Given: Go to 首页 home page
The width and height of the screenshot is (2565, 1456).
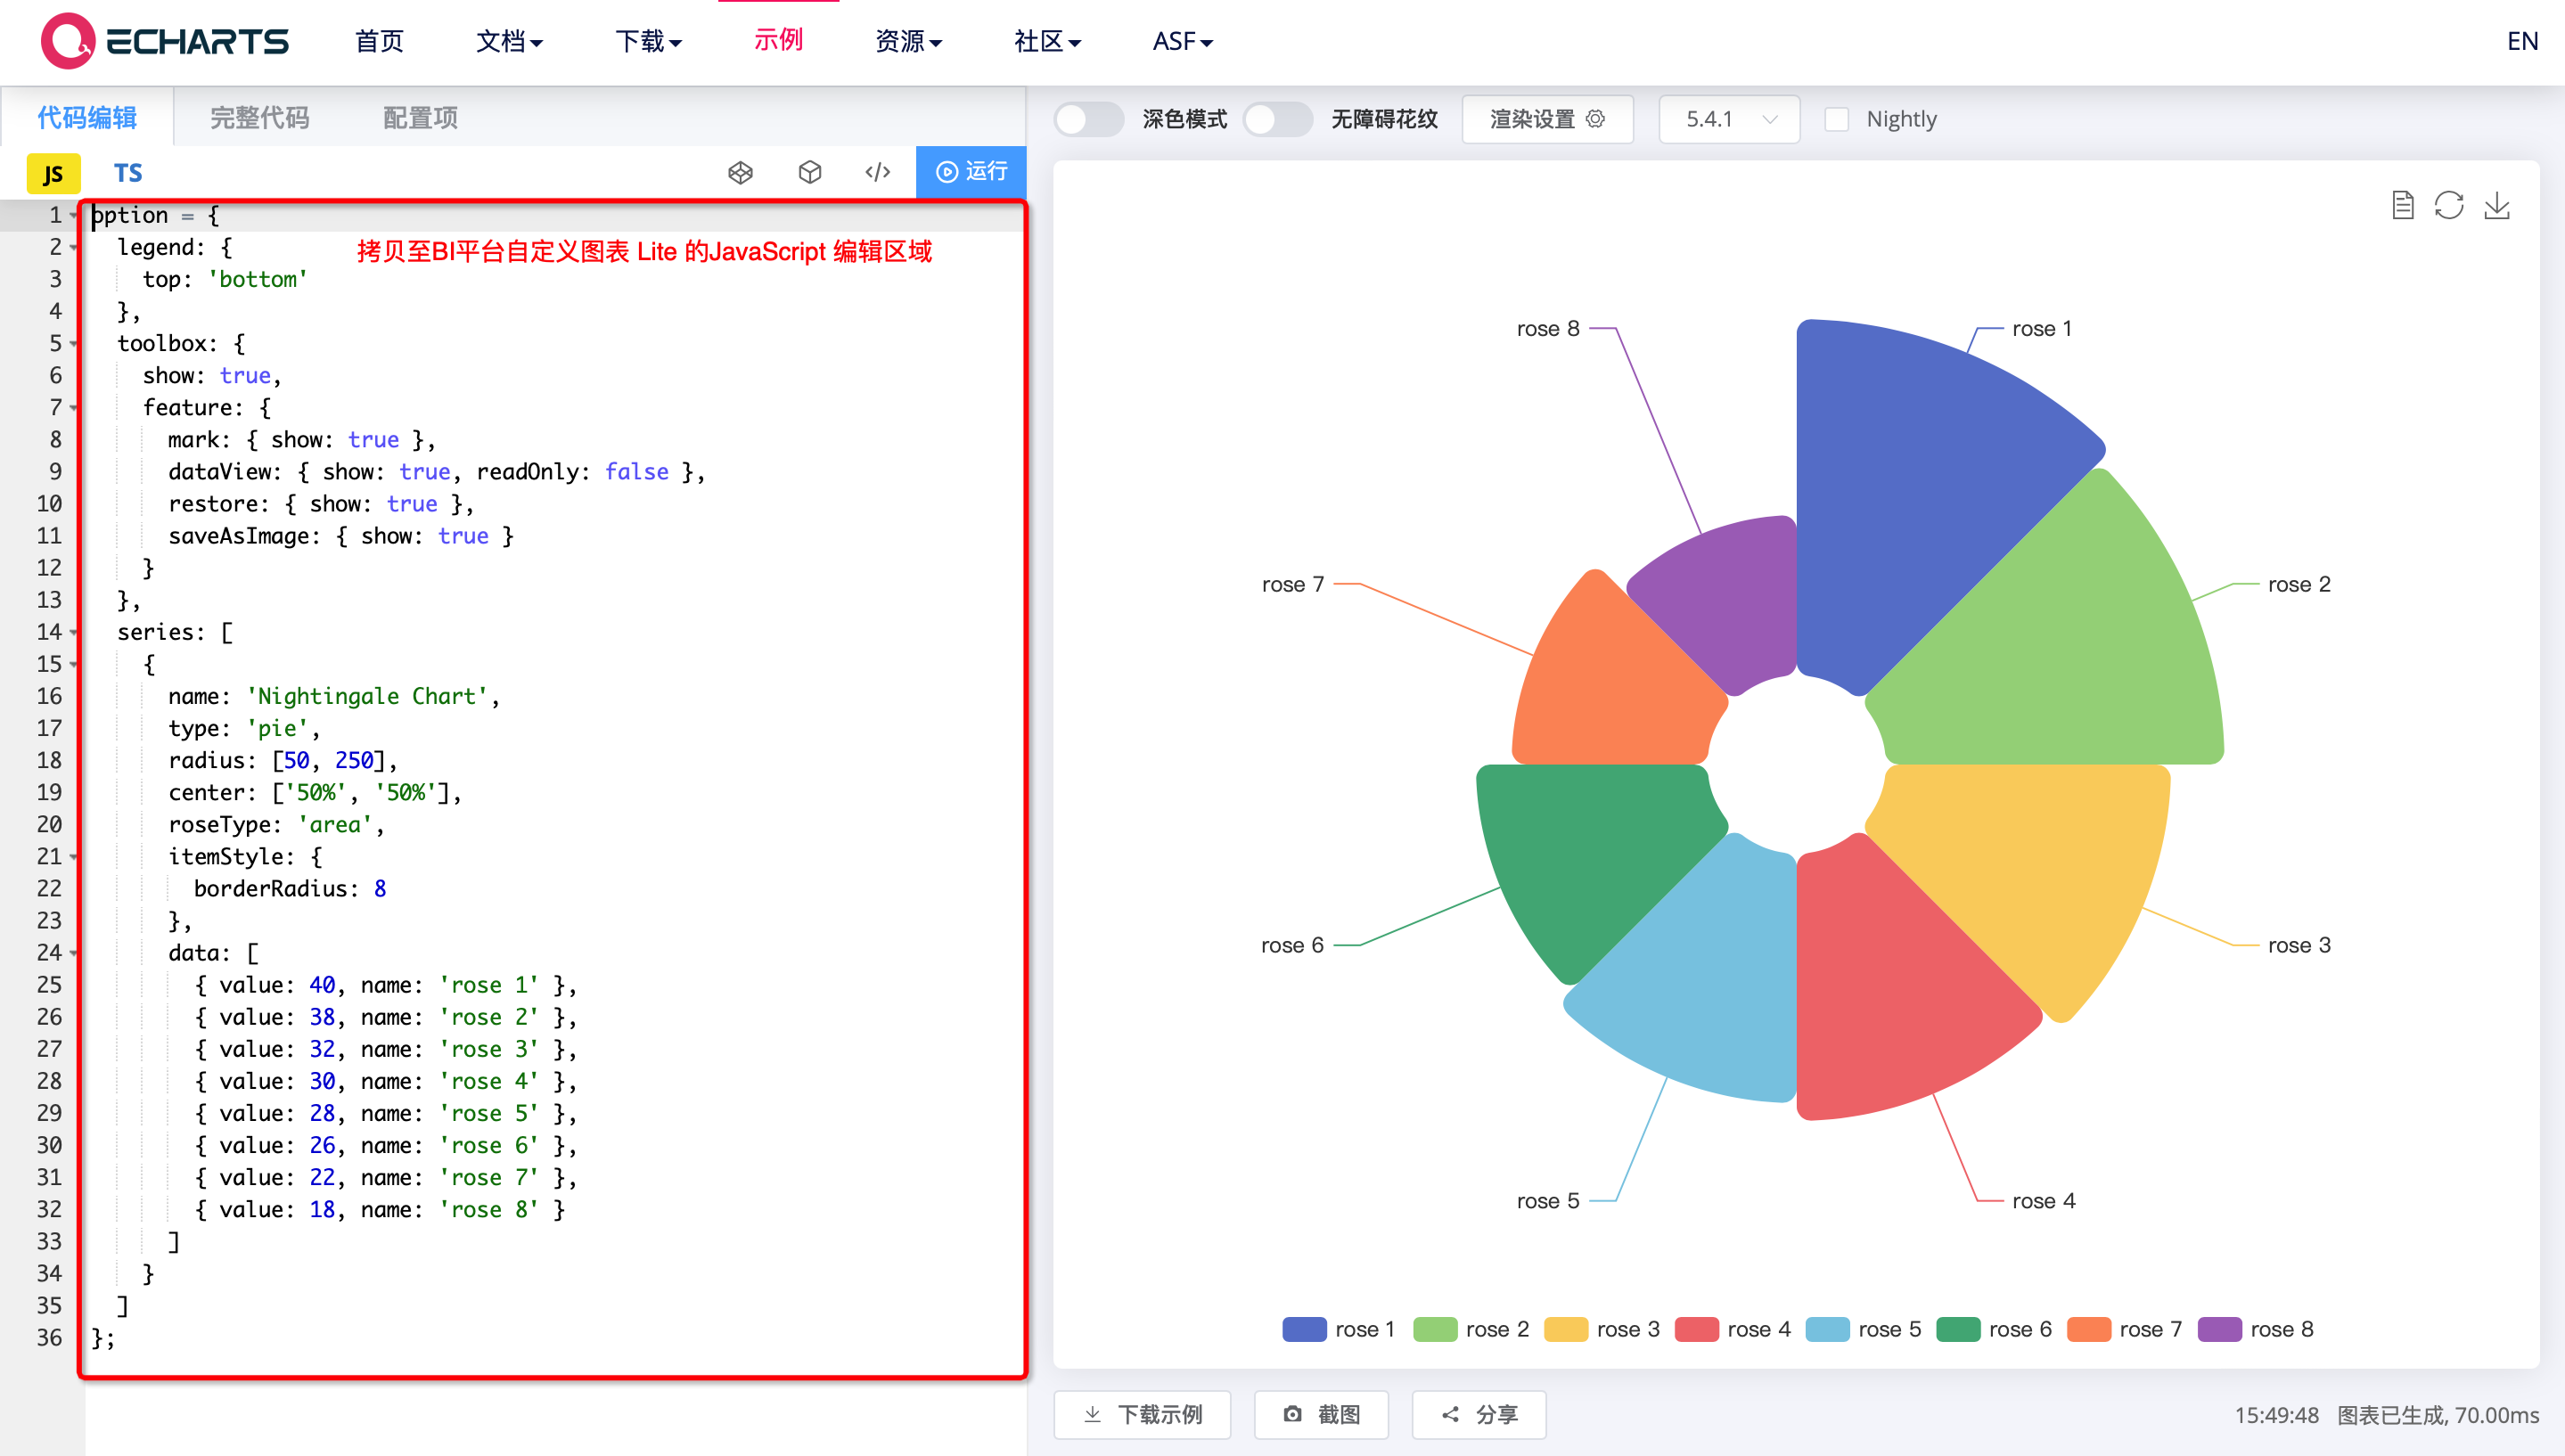Looking at the screenshot, I should tap(379, 41).
